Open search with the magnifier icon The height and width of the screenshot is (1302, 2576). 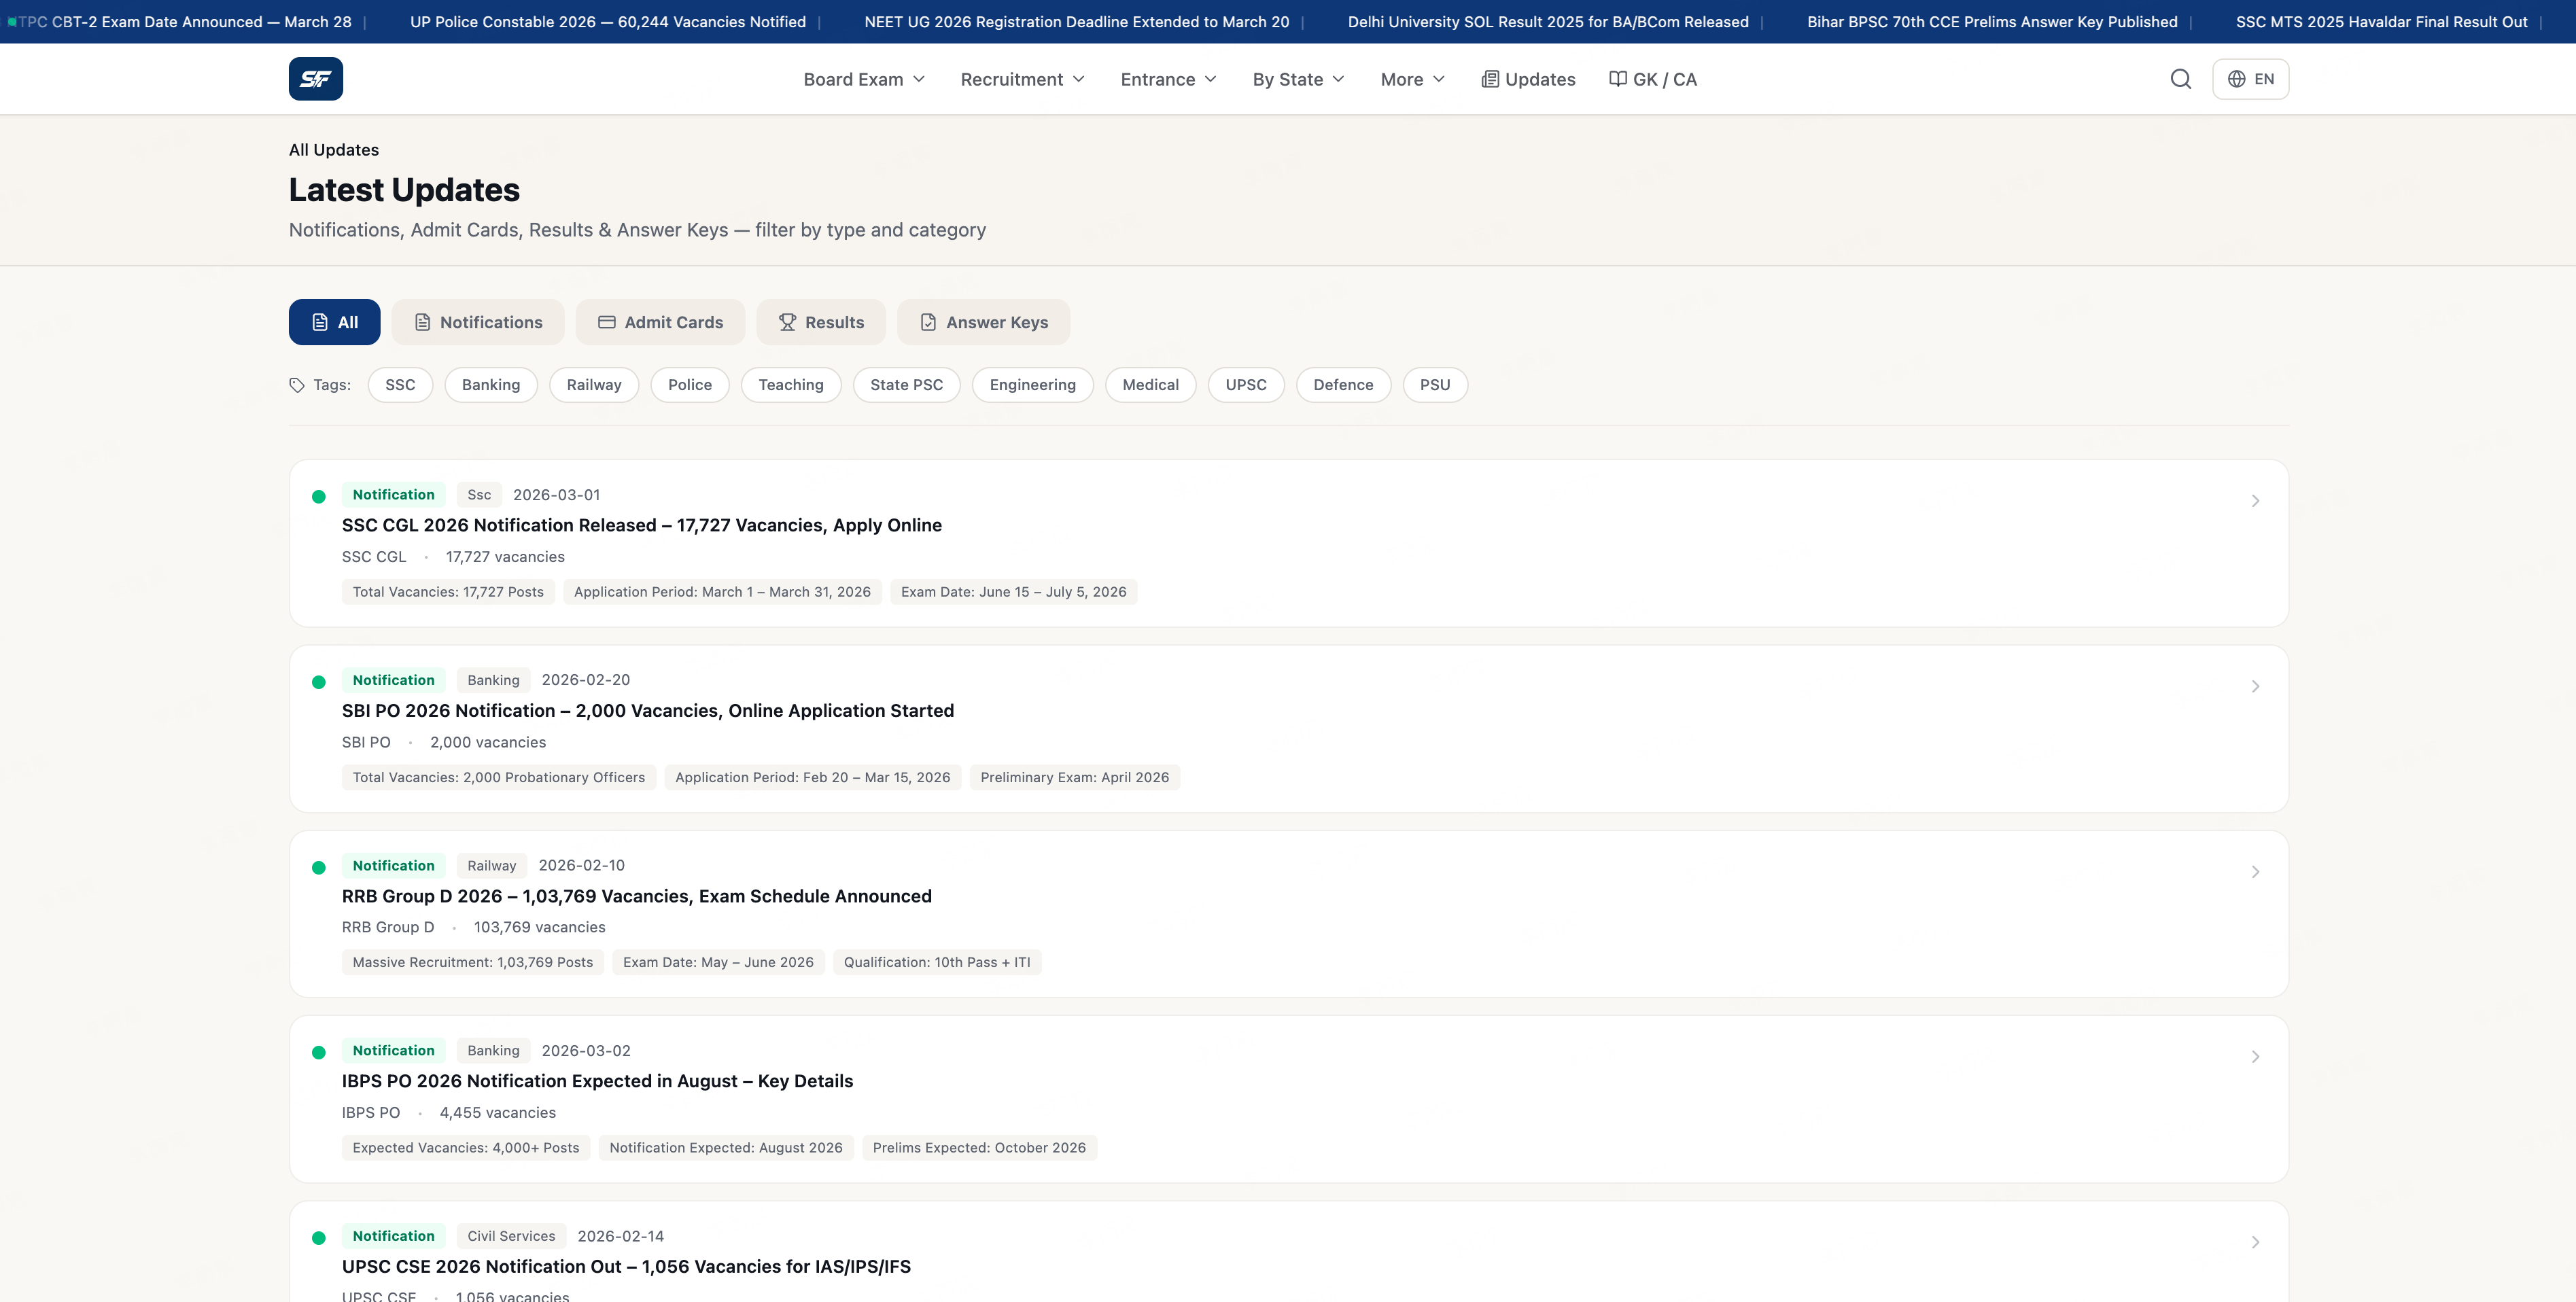pyautogui.click(x=2180, y=79)
